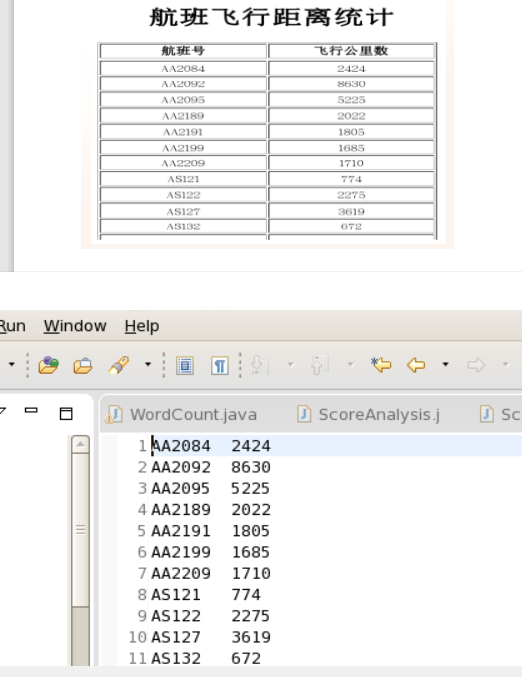Click the left panel scrollbar up arrow
This screenshot has height=677, width=522.
pyautogui.click(x=81, y=444)
